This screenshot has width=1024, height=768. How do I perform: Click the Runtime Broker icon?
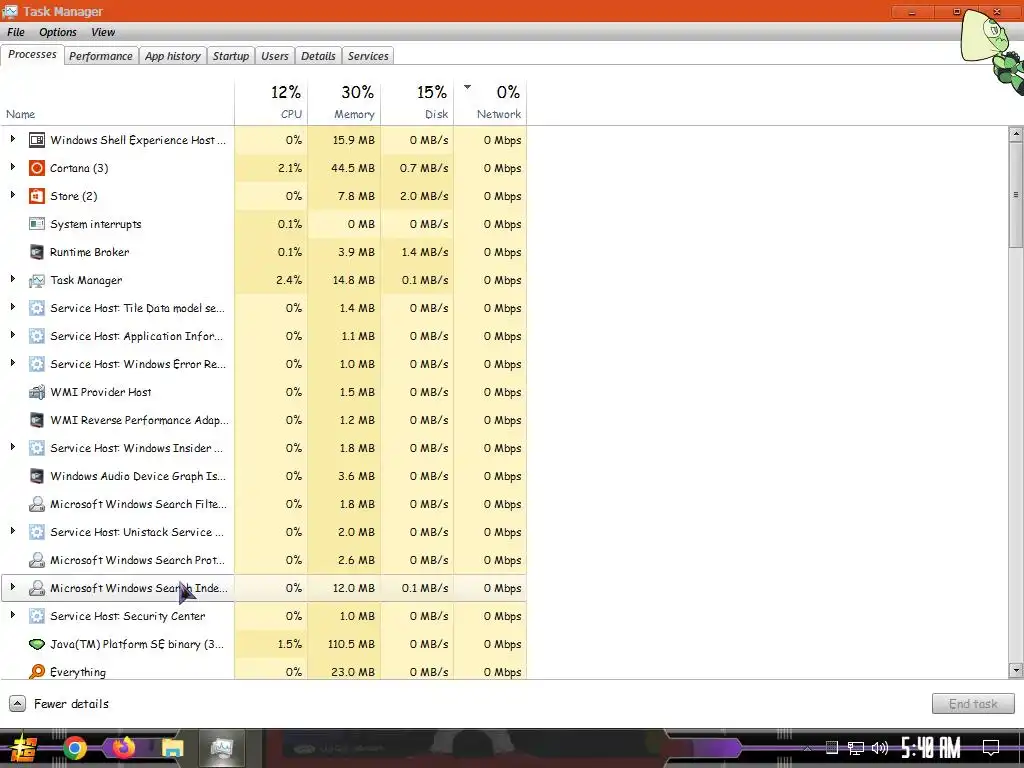coord(37,252)
